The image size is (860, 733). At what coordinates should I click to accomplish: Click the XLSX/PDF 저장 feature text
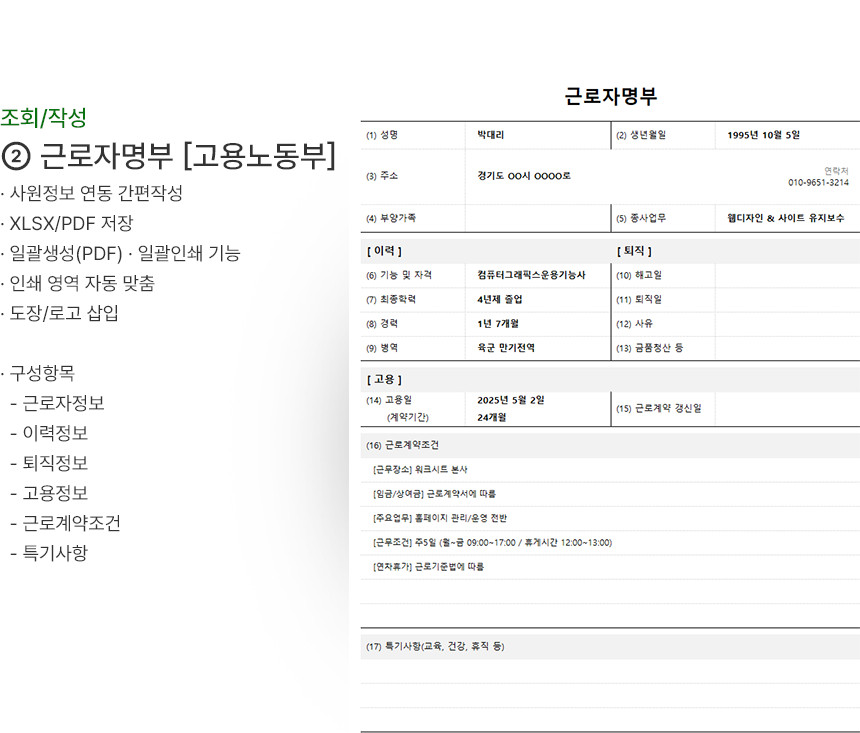point(71,223)
